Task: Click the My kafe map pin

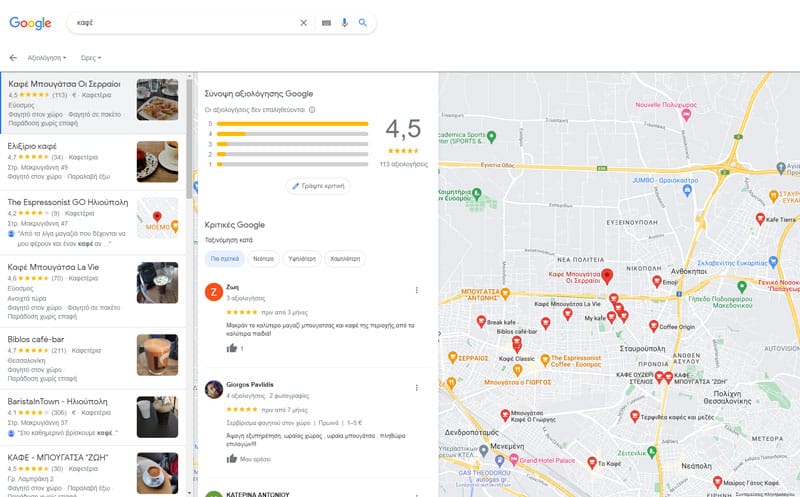Action: click(611, 318)
